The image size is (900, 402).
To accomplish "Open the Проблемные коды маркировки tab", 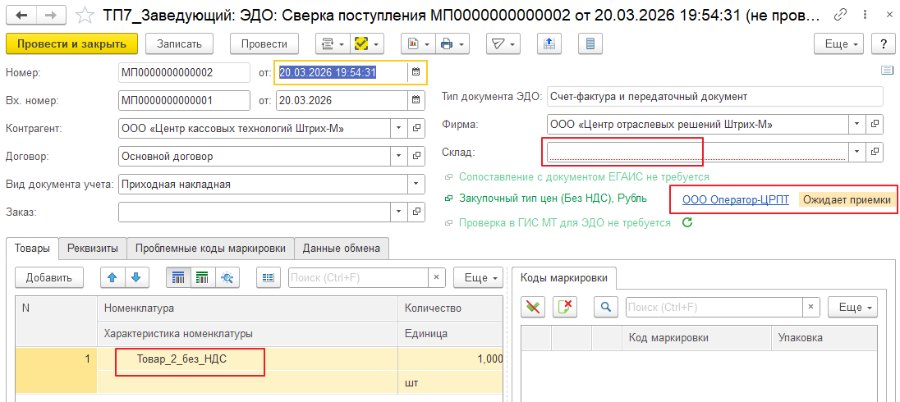I will coord(210,249).
